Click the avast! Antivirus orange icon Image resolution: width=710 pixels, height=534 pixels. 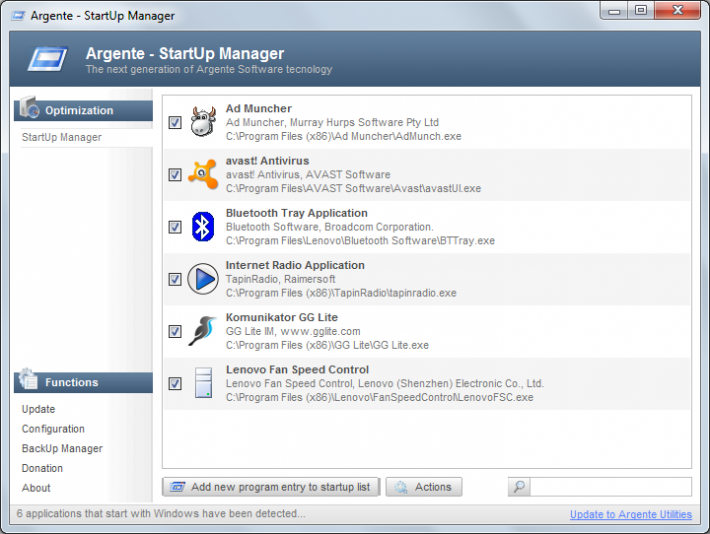[x=203, y=174]
